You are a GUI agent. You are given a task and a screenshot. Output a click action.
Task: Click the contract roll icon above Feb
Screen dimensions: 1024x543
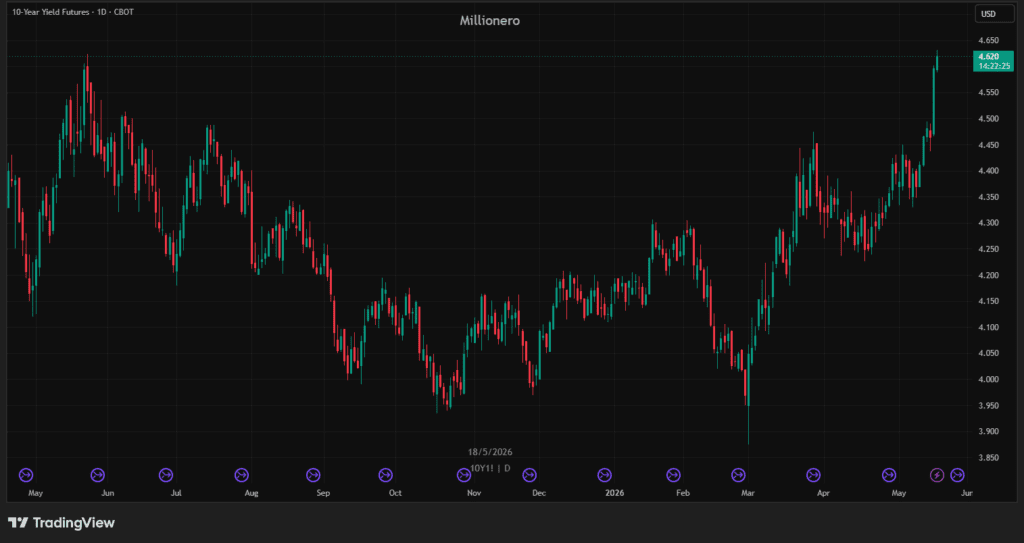[x=673, y=474]
